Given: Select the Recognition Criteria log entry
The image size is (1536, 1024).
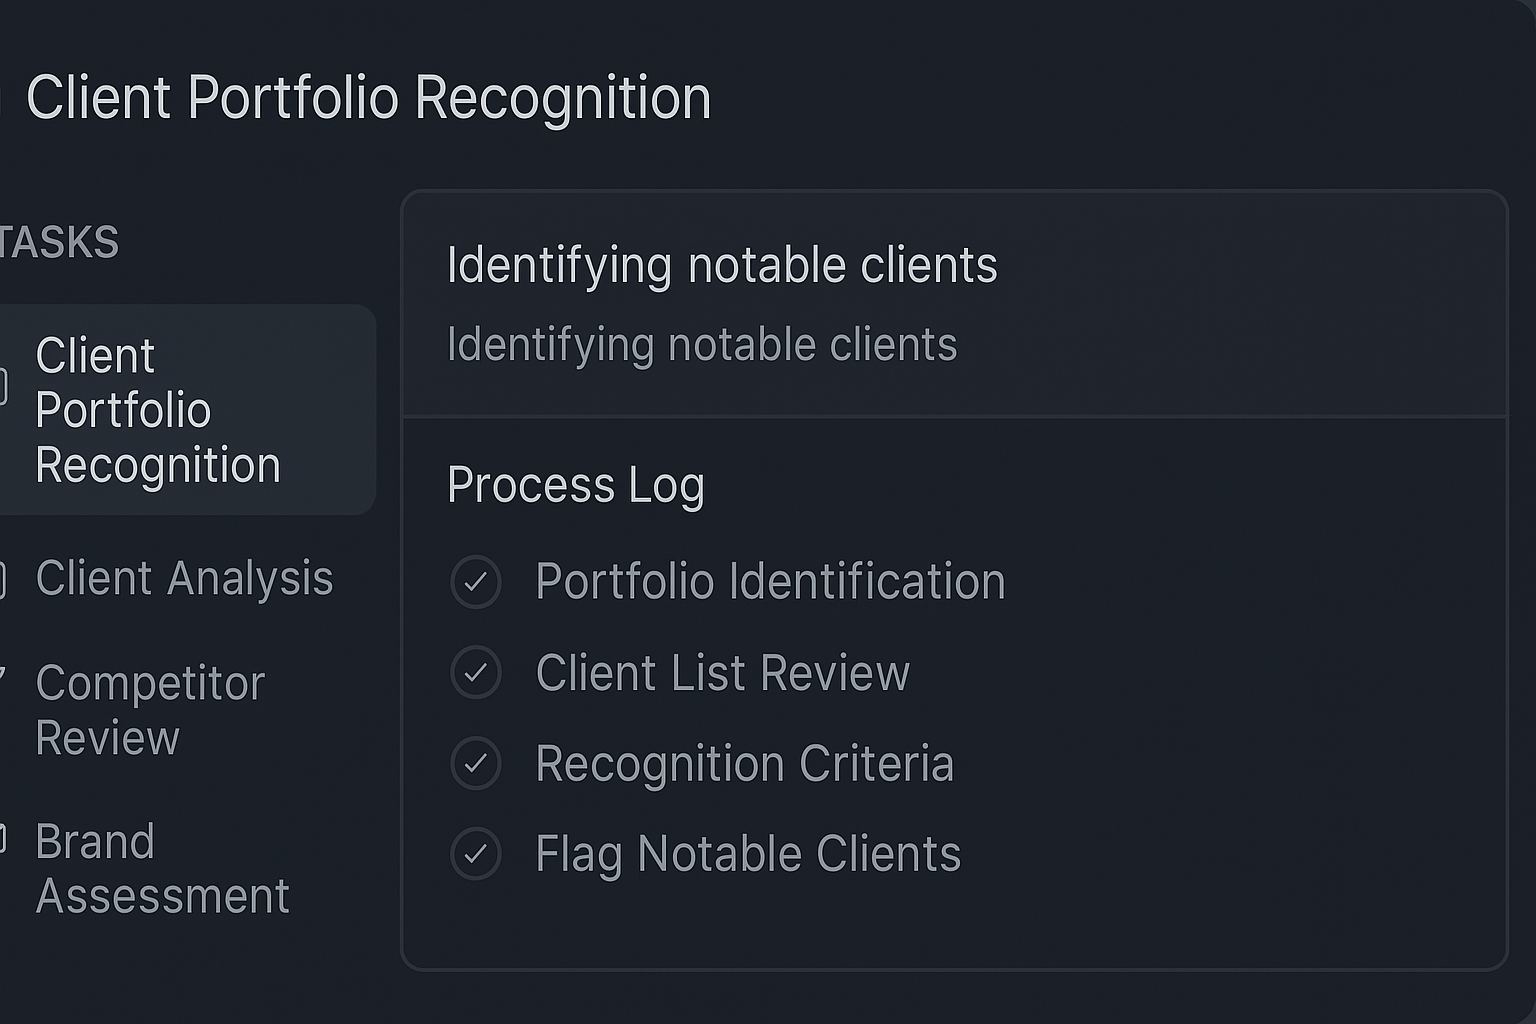Looking at the screenshot, I should (x=744, y=764).
